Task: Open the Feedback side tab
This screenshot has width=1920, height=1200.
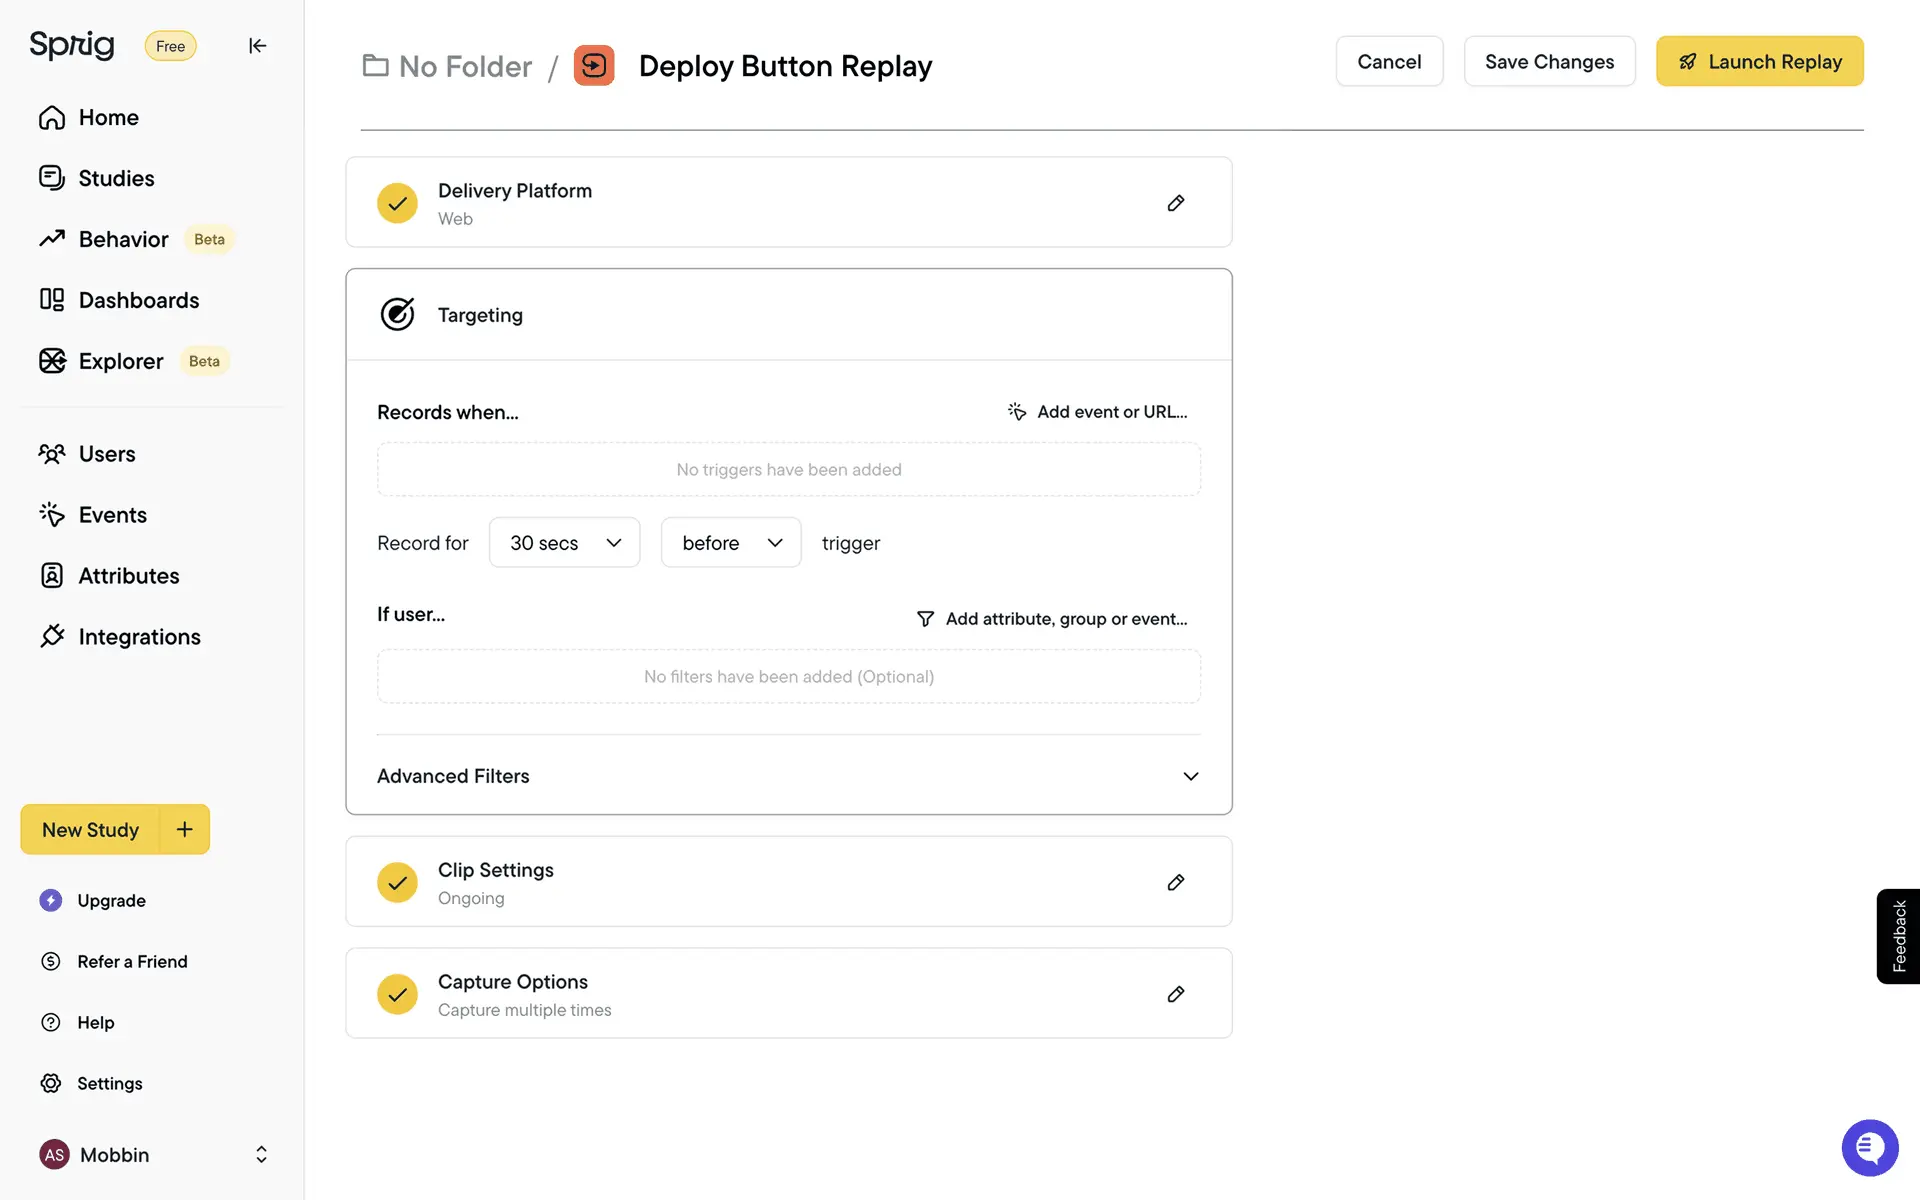Action: [x=1898, y=936]
